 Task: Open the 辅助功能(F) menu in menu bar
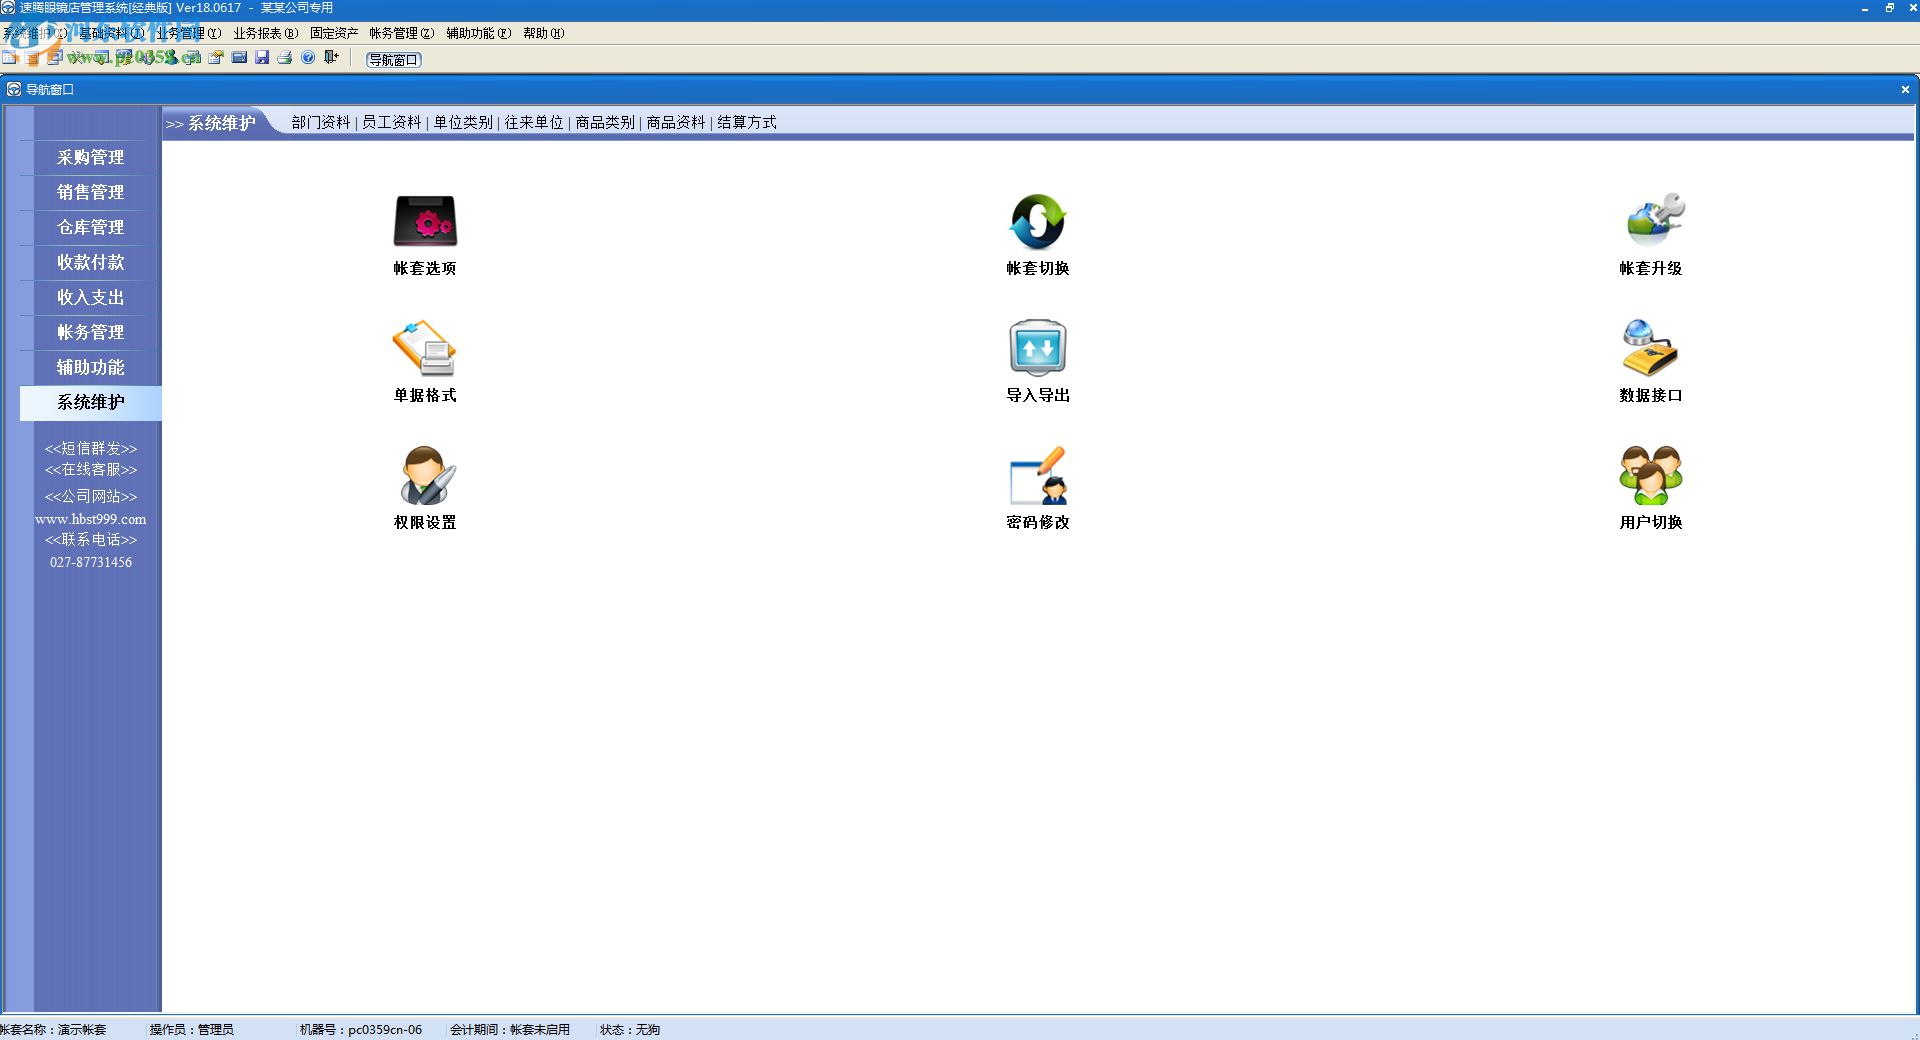479,33
